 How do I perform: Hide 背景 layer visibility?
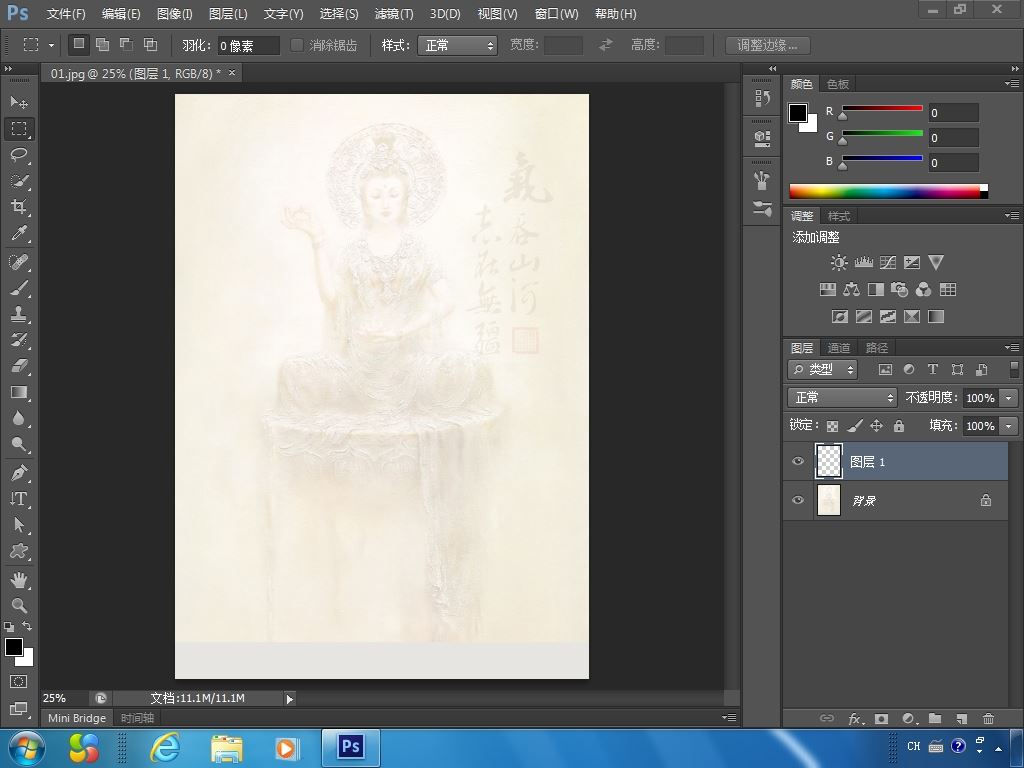click(x=797, y=500)
